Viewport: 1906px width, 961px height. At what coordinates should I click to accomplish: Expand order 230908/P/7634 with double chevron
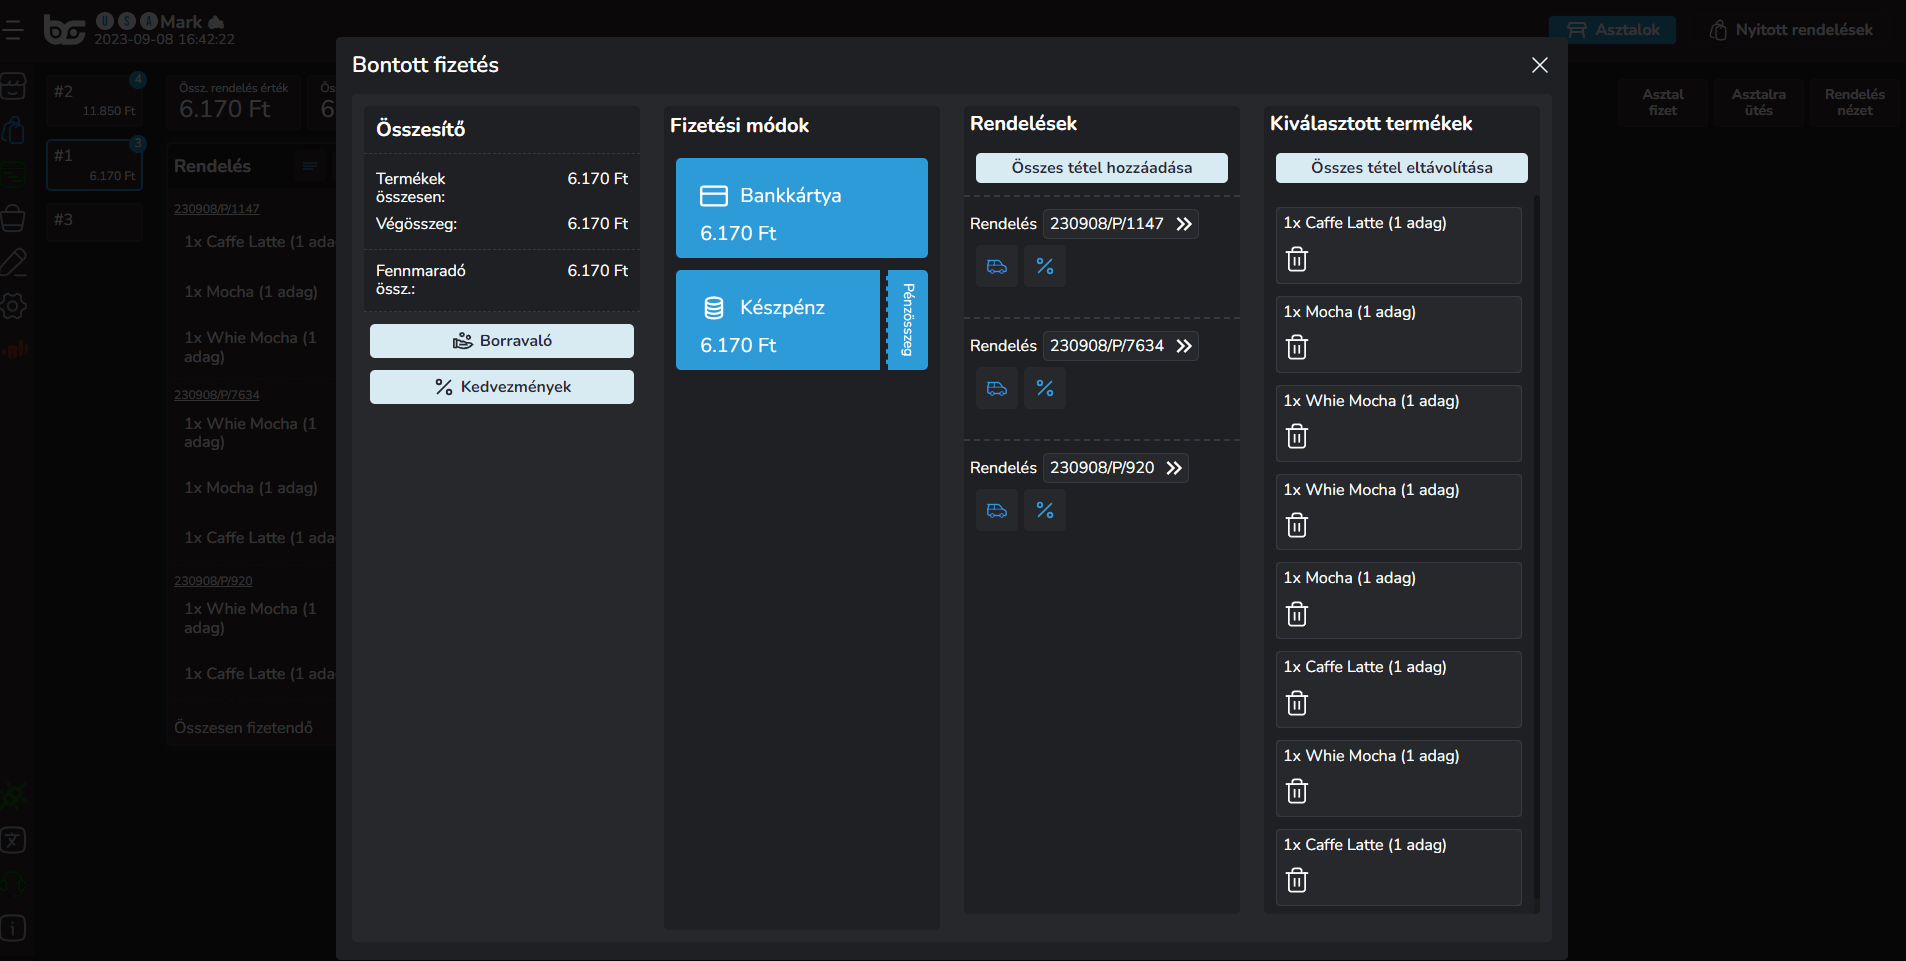click(x=1184, y=346)
